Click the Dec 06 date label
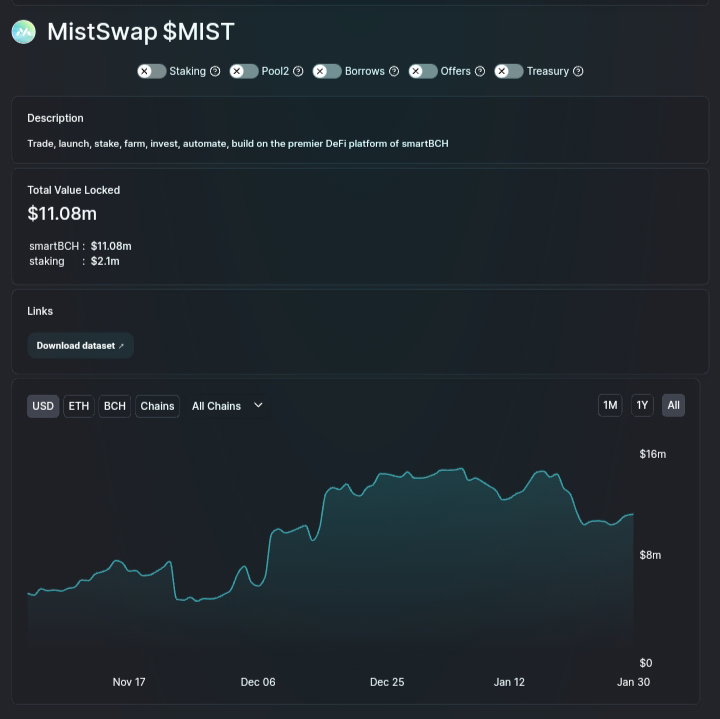 258,682
